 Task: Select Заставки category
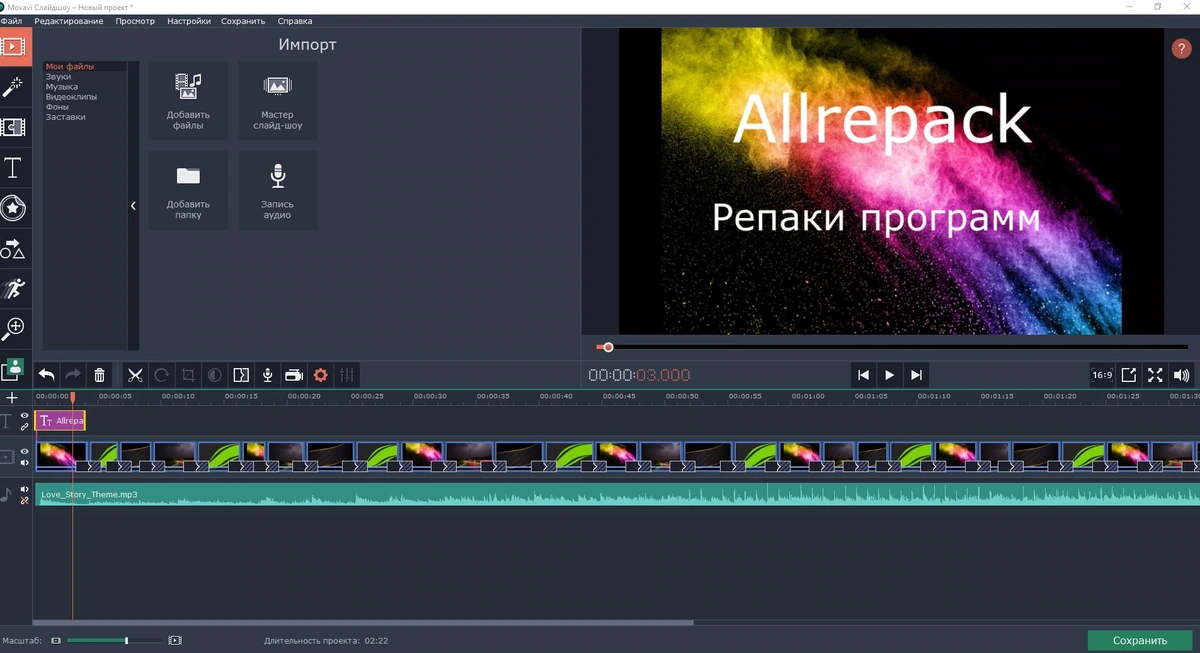pos(66,117)
